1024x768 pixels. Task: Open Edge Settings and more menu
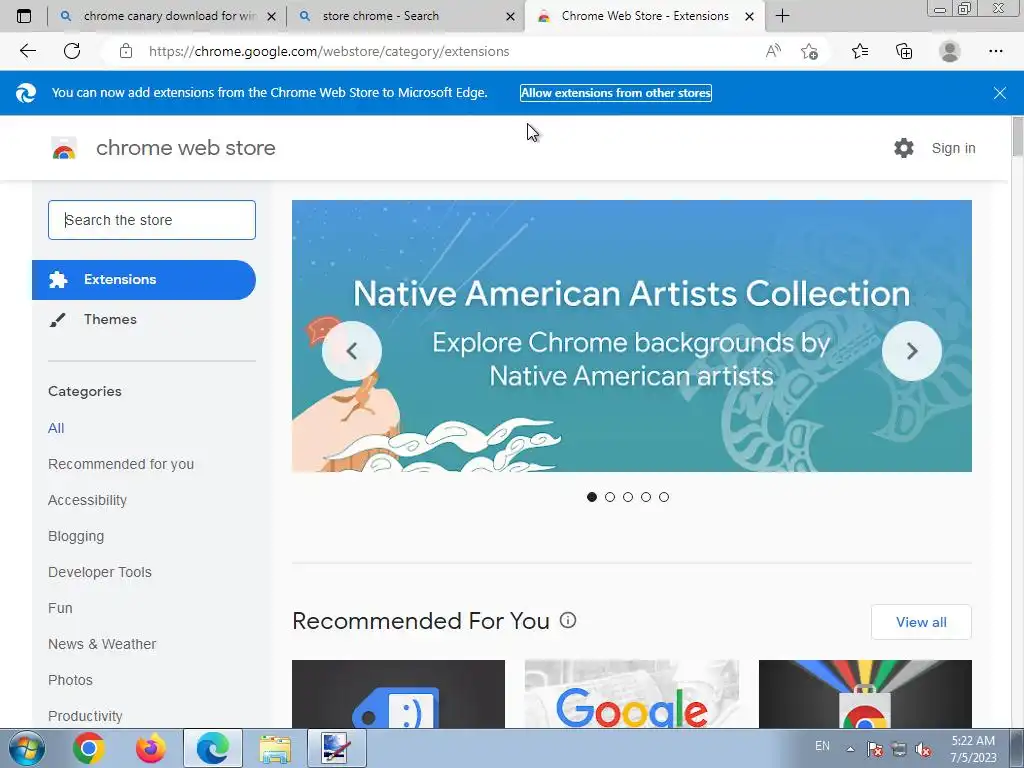click(x=995, y=51)
